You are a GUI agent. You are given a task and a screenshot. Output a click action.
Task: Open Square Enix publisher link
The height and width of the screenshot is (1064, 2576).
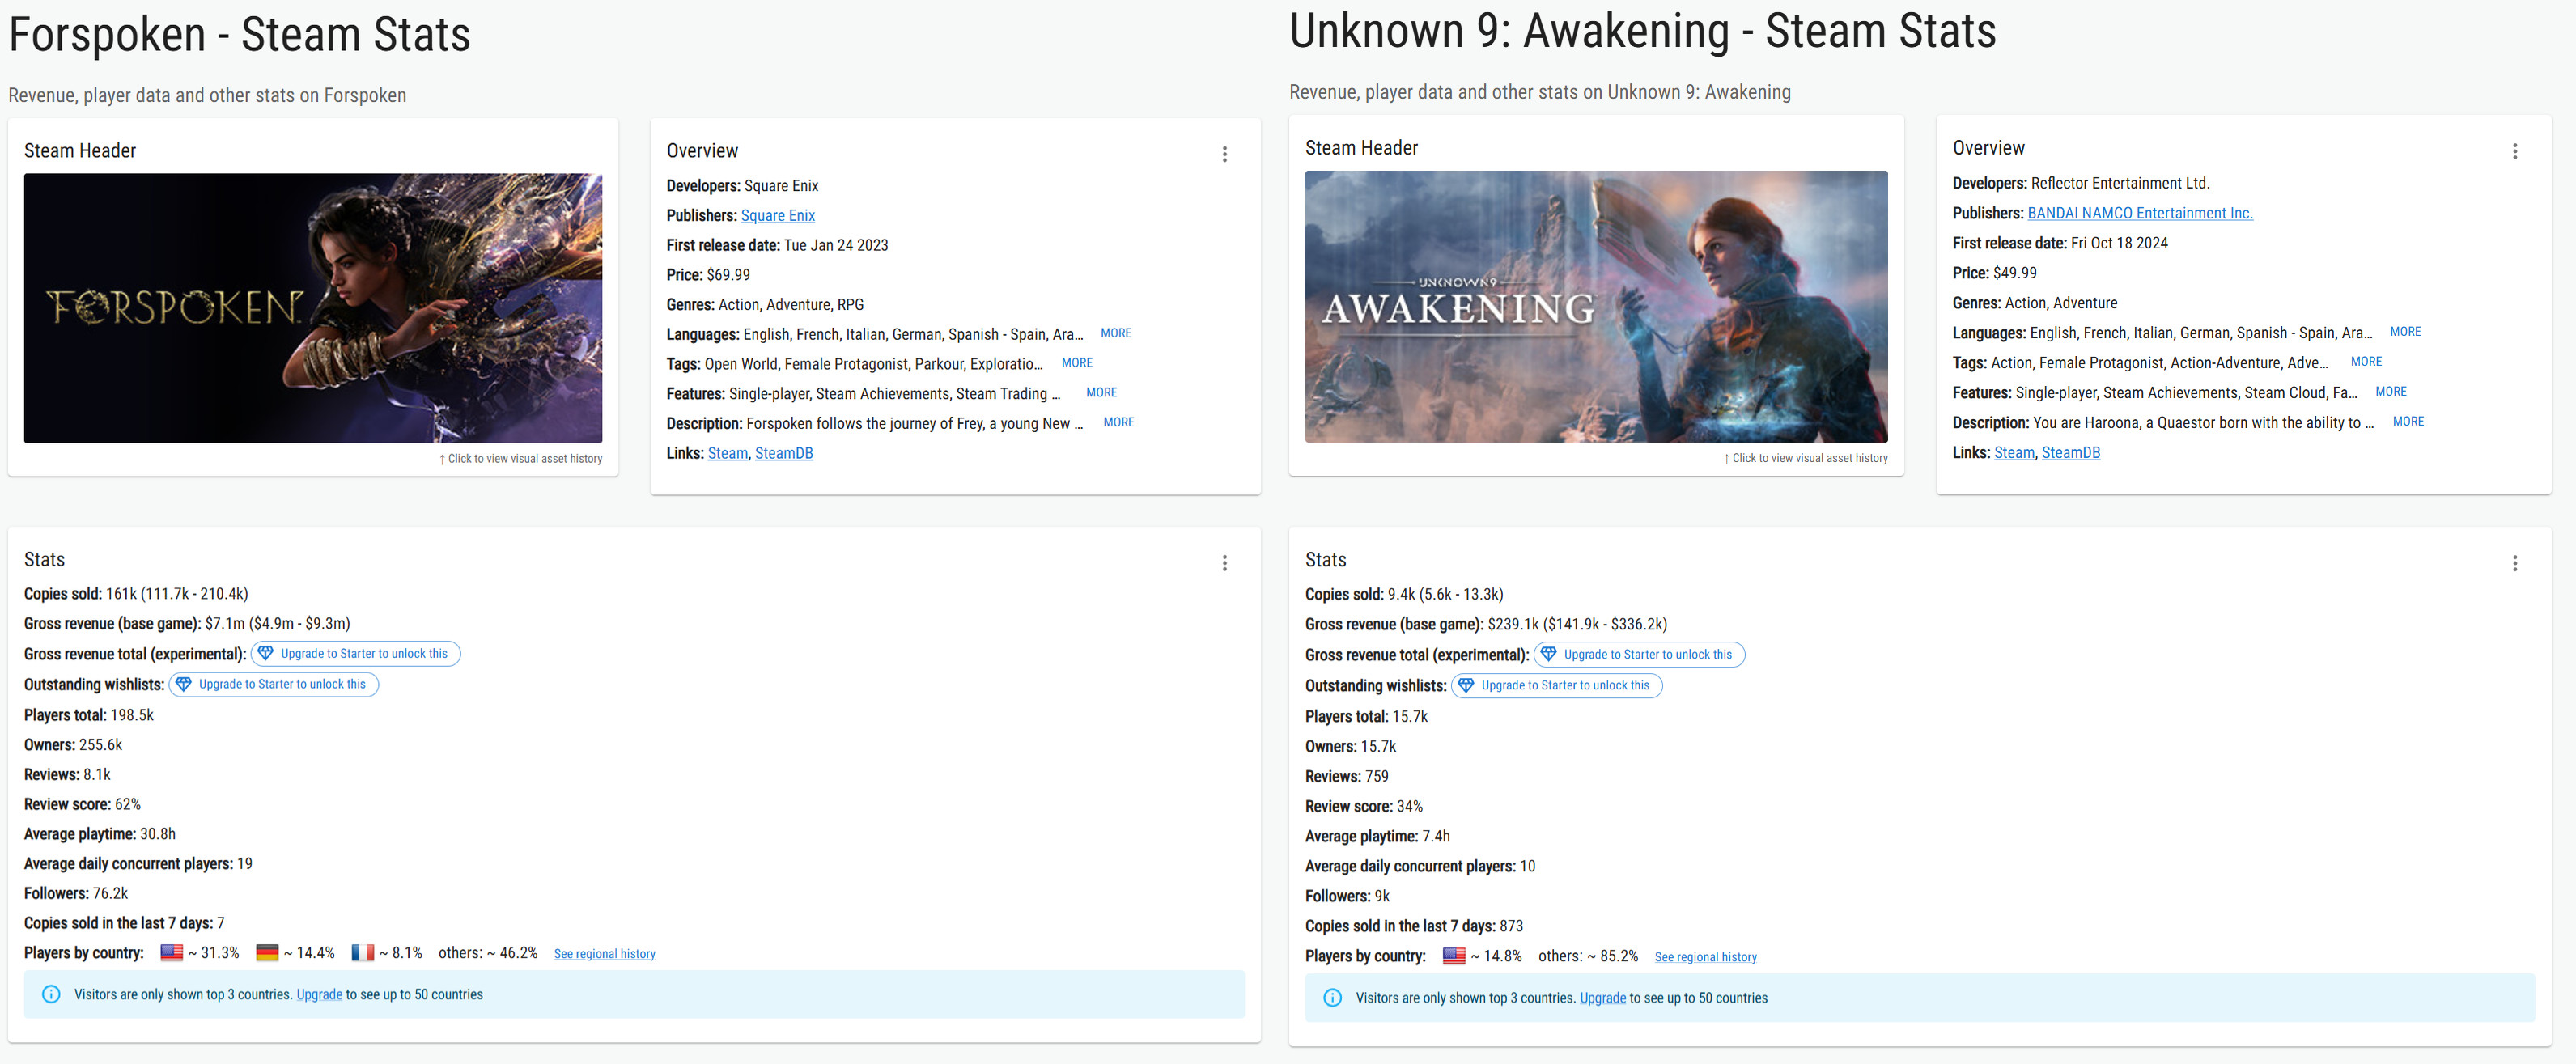click(778, 216)
